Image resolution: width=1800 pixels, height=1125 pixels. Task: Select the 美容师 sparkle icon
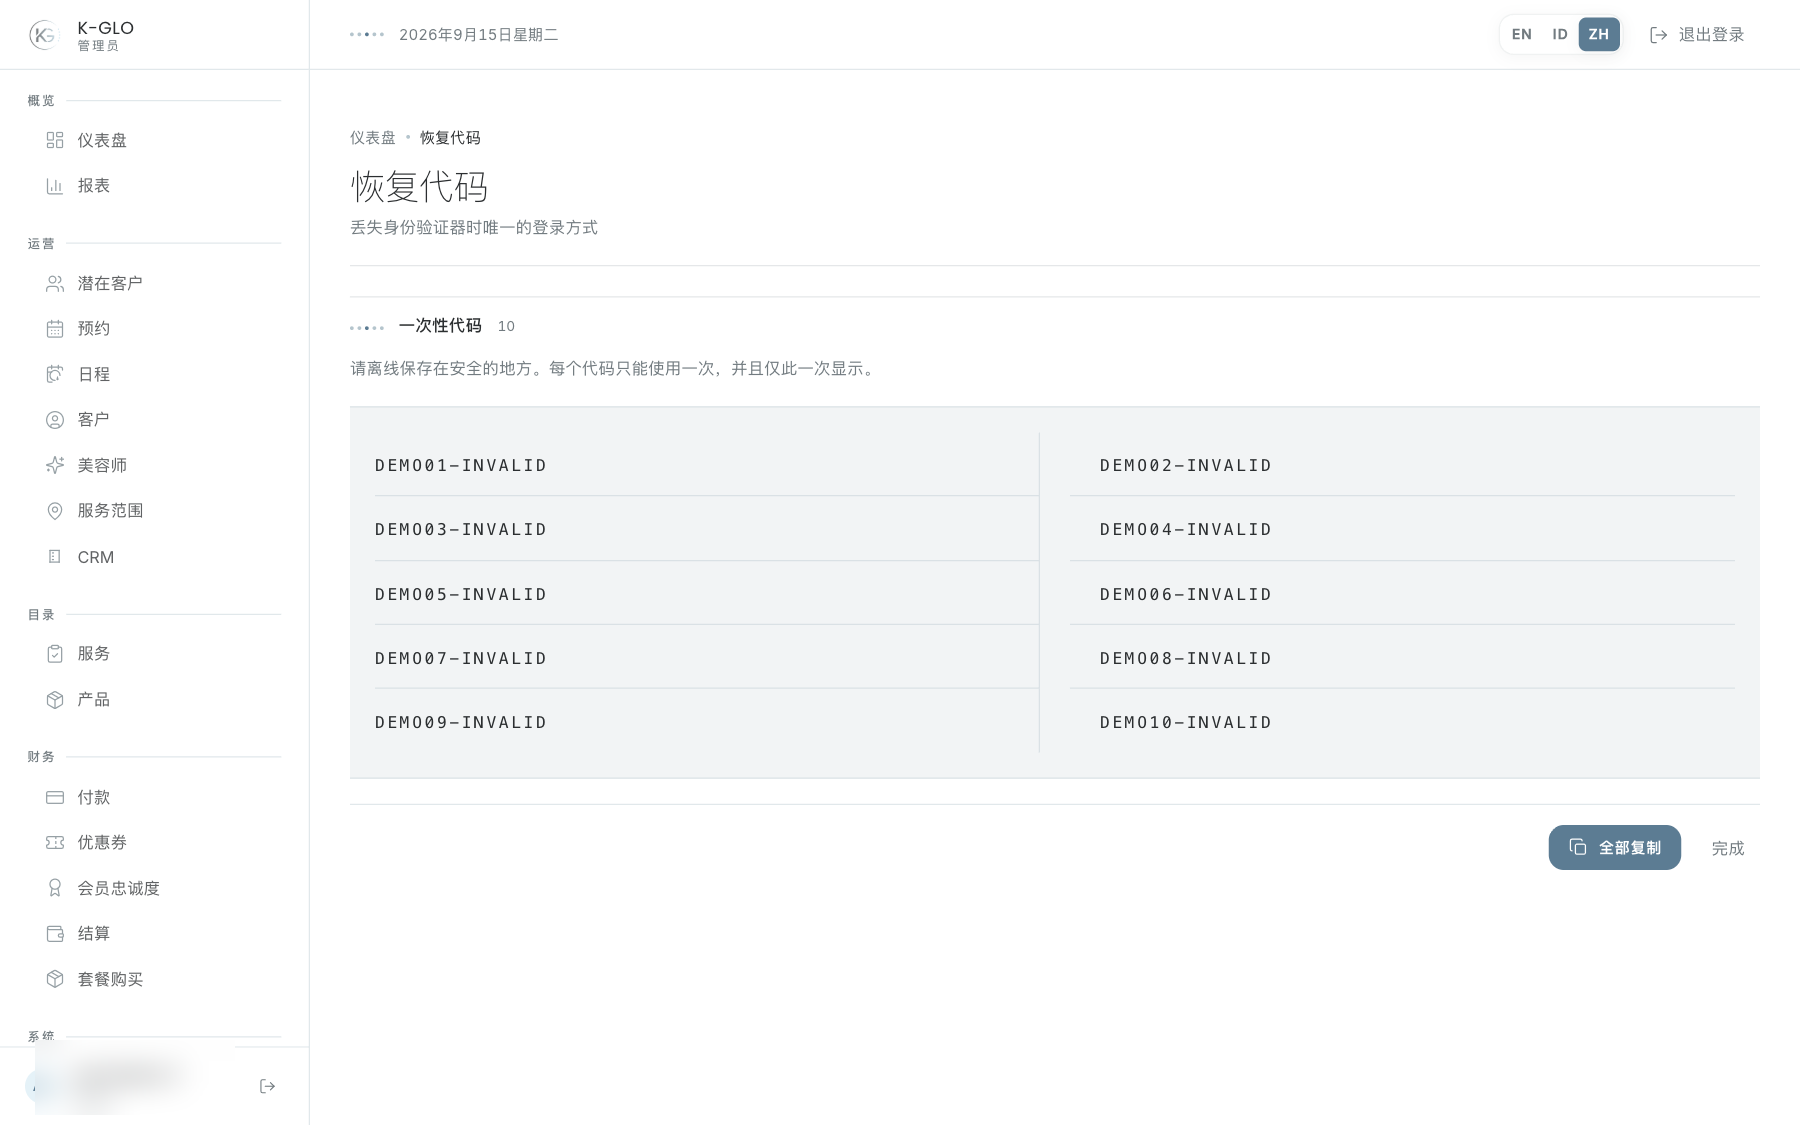(55, 465)
